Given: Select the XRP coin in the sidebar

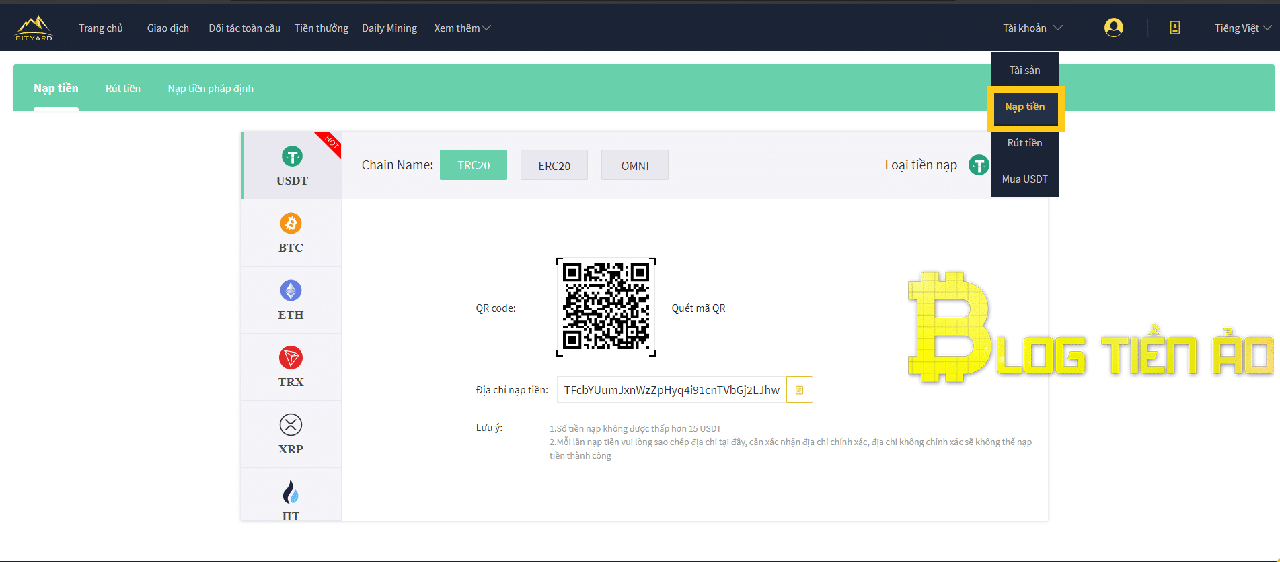Looking at the screenshot, I should pyautogui.click(x=291, y=434).
